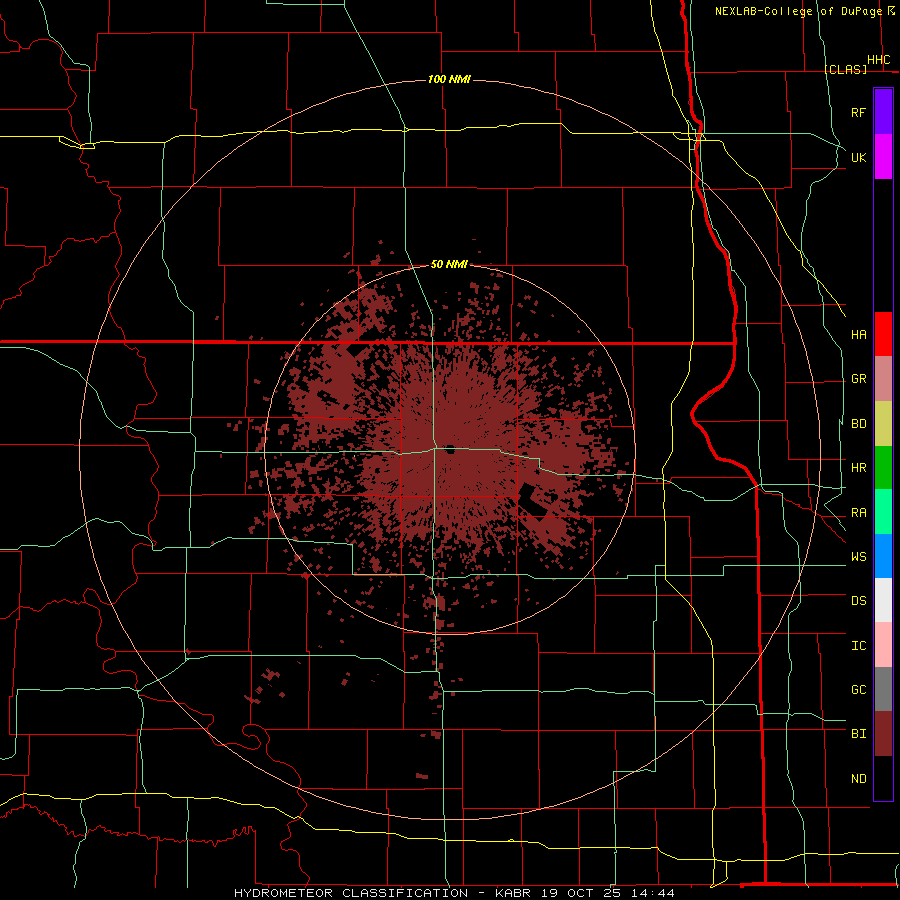This screenshot has width=900, height=900.
Task: Select the BD legend label
Action: pos(858,424)
